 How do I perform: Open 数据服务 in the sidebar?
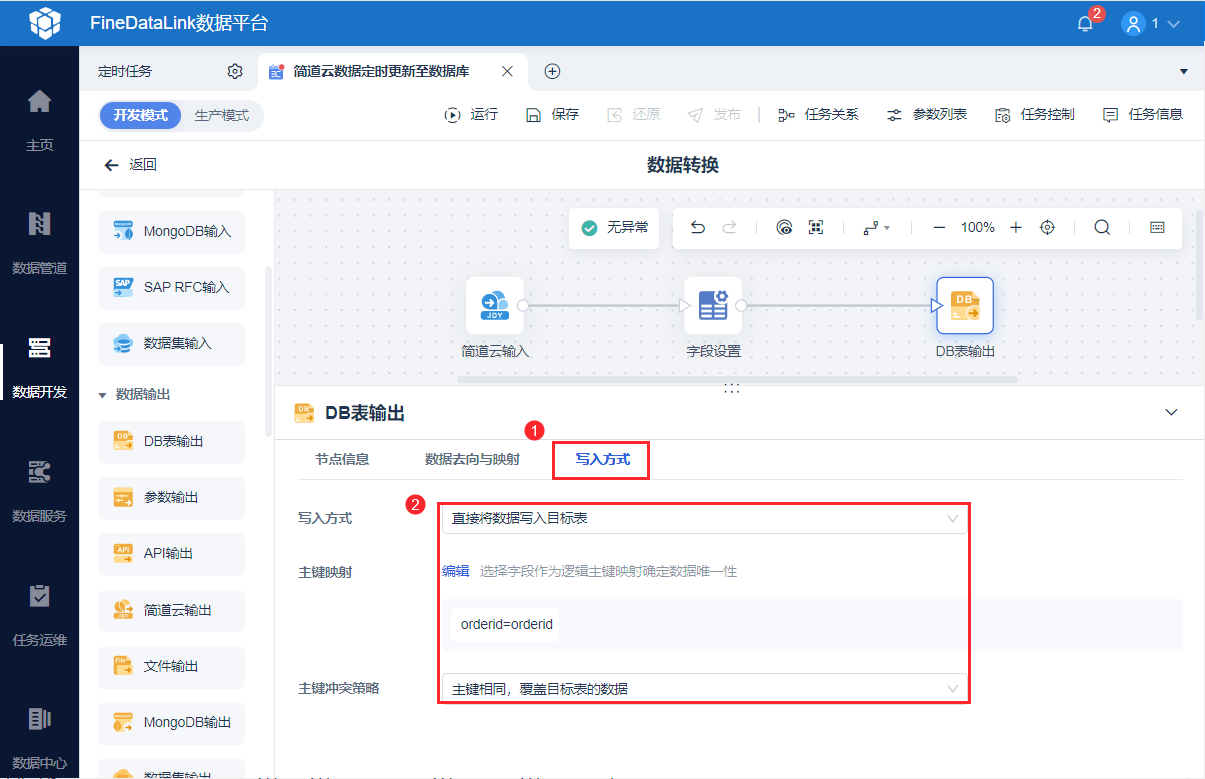(x=39, y=491)
